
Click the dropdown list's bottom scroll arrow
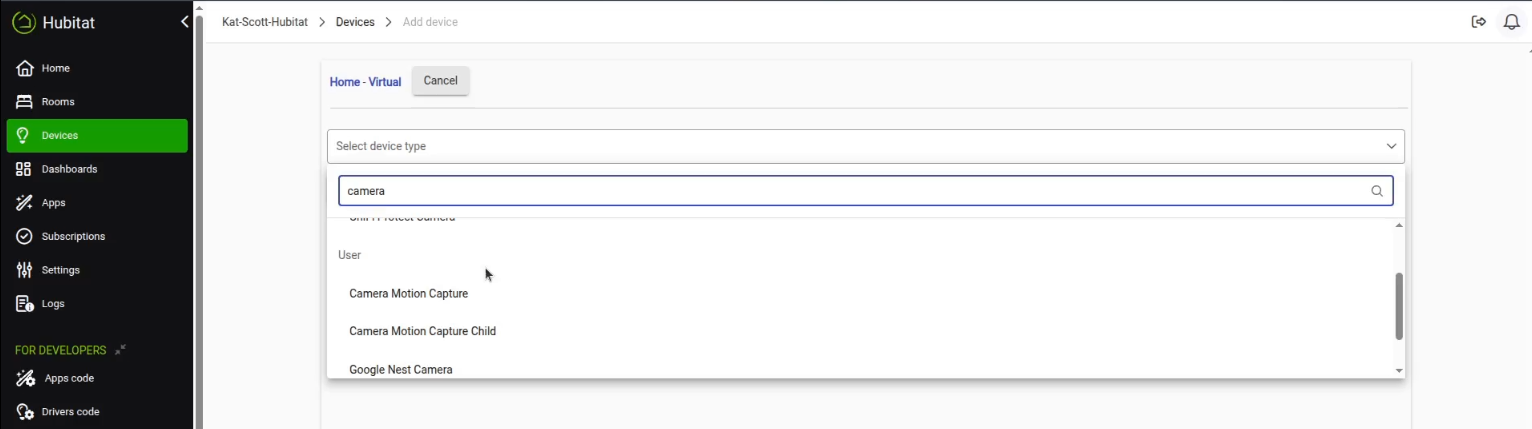point(1399,371)
